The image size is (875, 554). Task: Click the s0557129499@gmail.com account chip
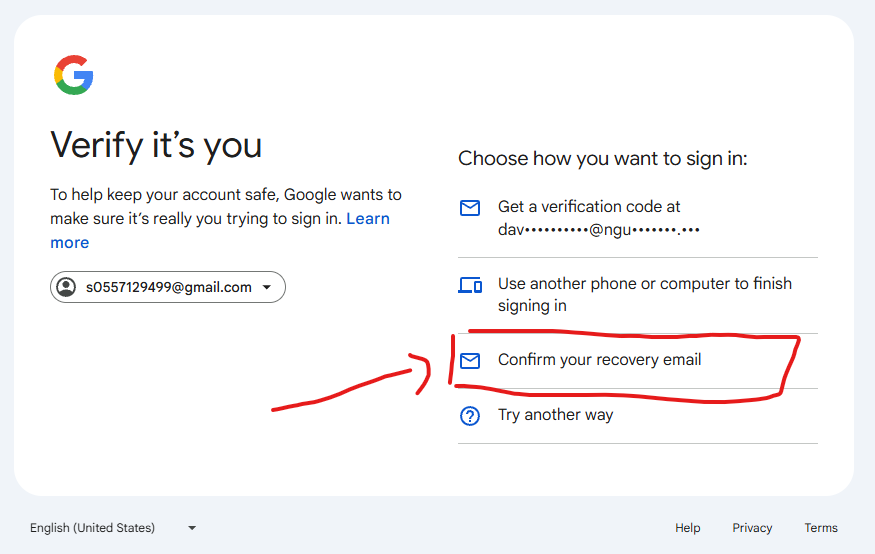pos(168,287)
